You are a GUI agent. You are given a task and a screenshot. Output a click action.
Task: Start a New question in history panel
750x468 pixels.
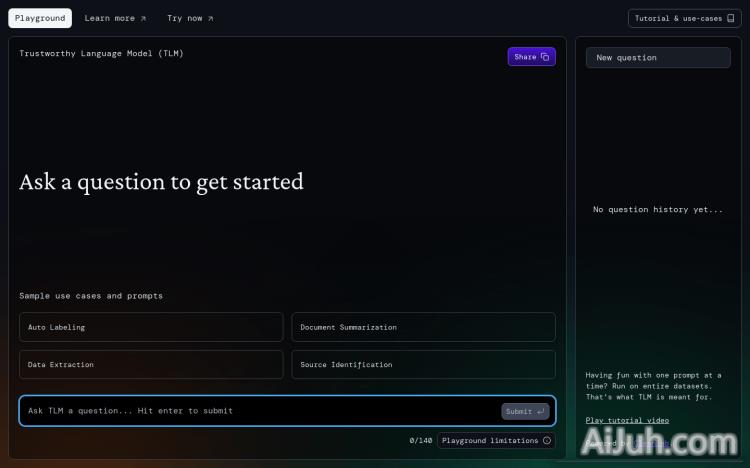658,58
